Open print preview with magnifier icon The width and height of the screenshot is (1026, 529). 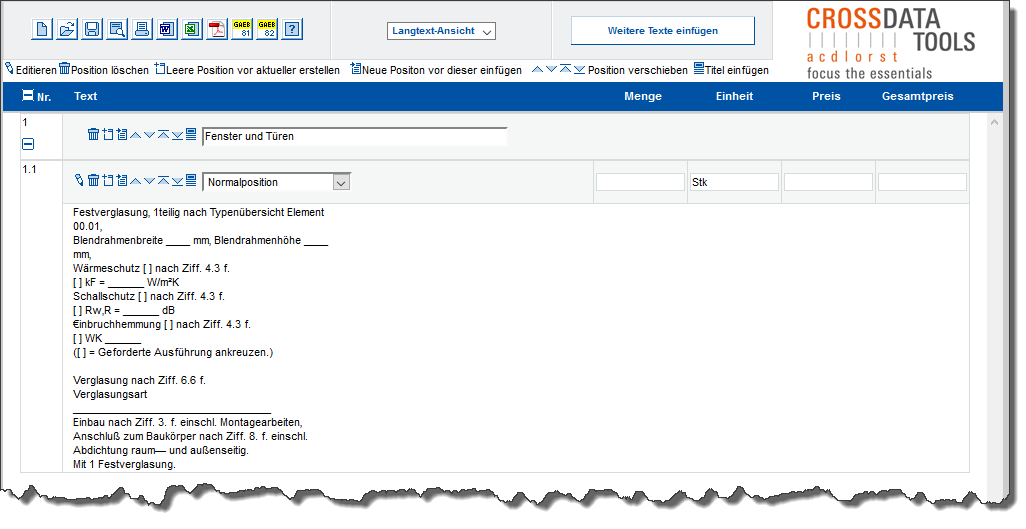tap(117, 29)
